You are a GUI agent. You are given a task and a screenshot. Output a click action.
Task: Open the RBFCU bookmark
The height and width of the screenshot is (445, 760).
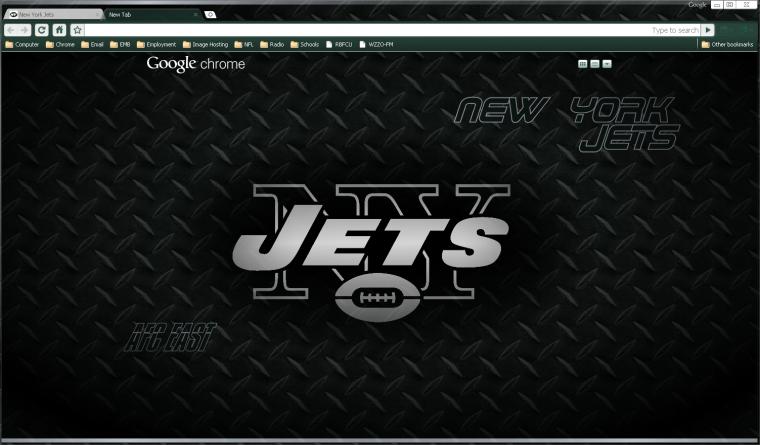click(339, 45)
